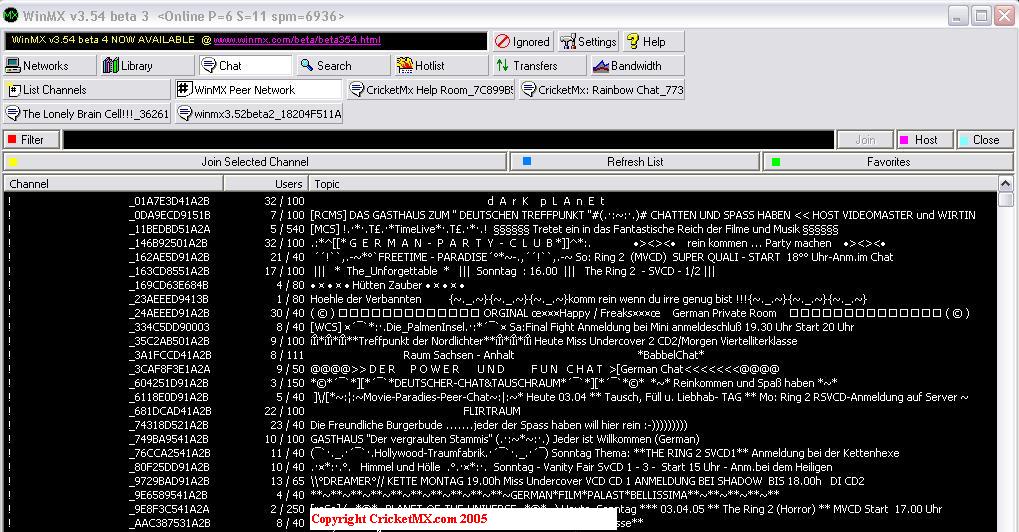Click the Search magnifier icon

(307, 66)
